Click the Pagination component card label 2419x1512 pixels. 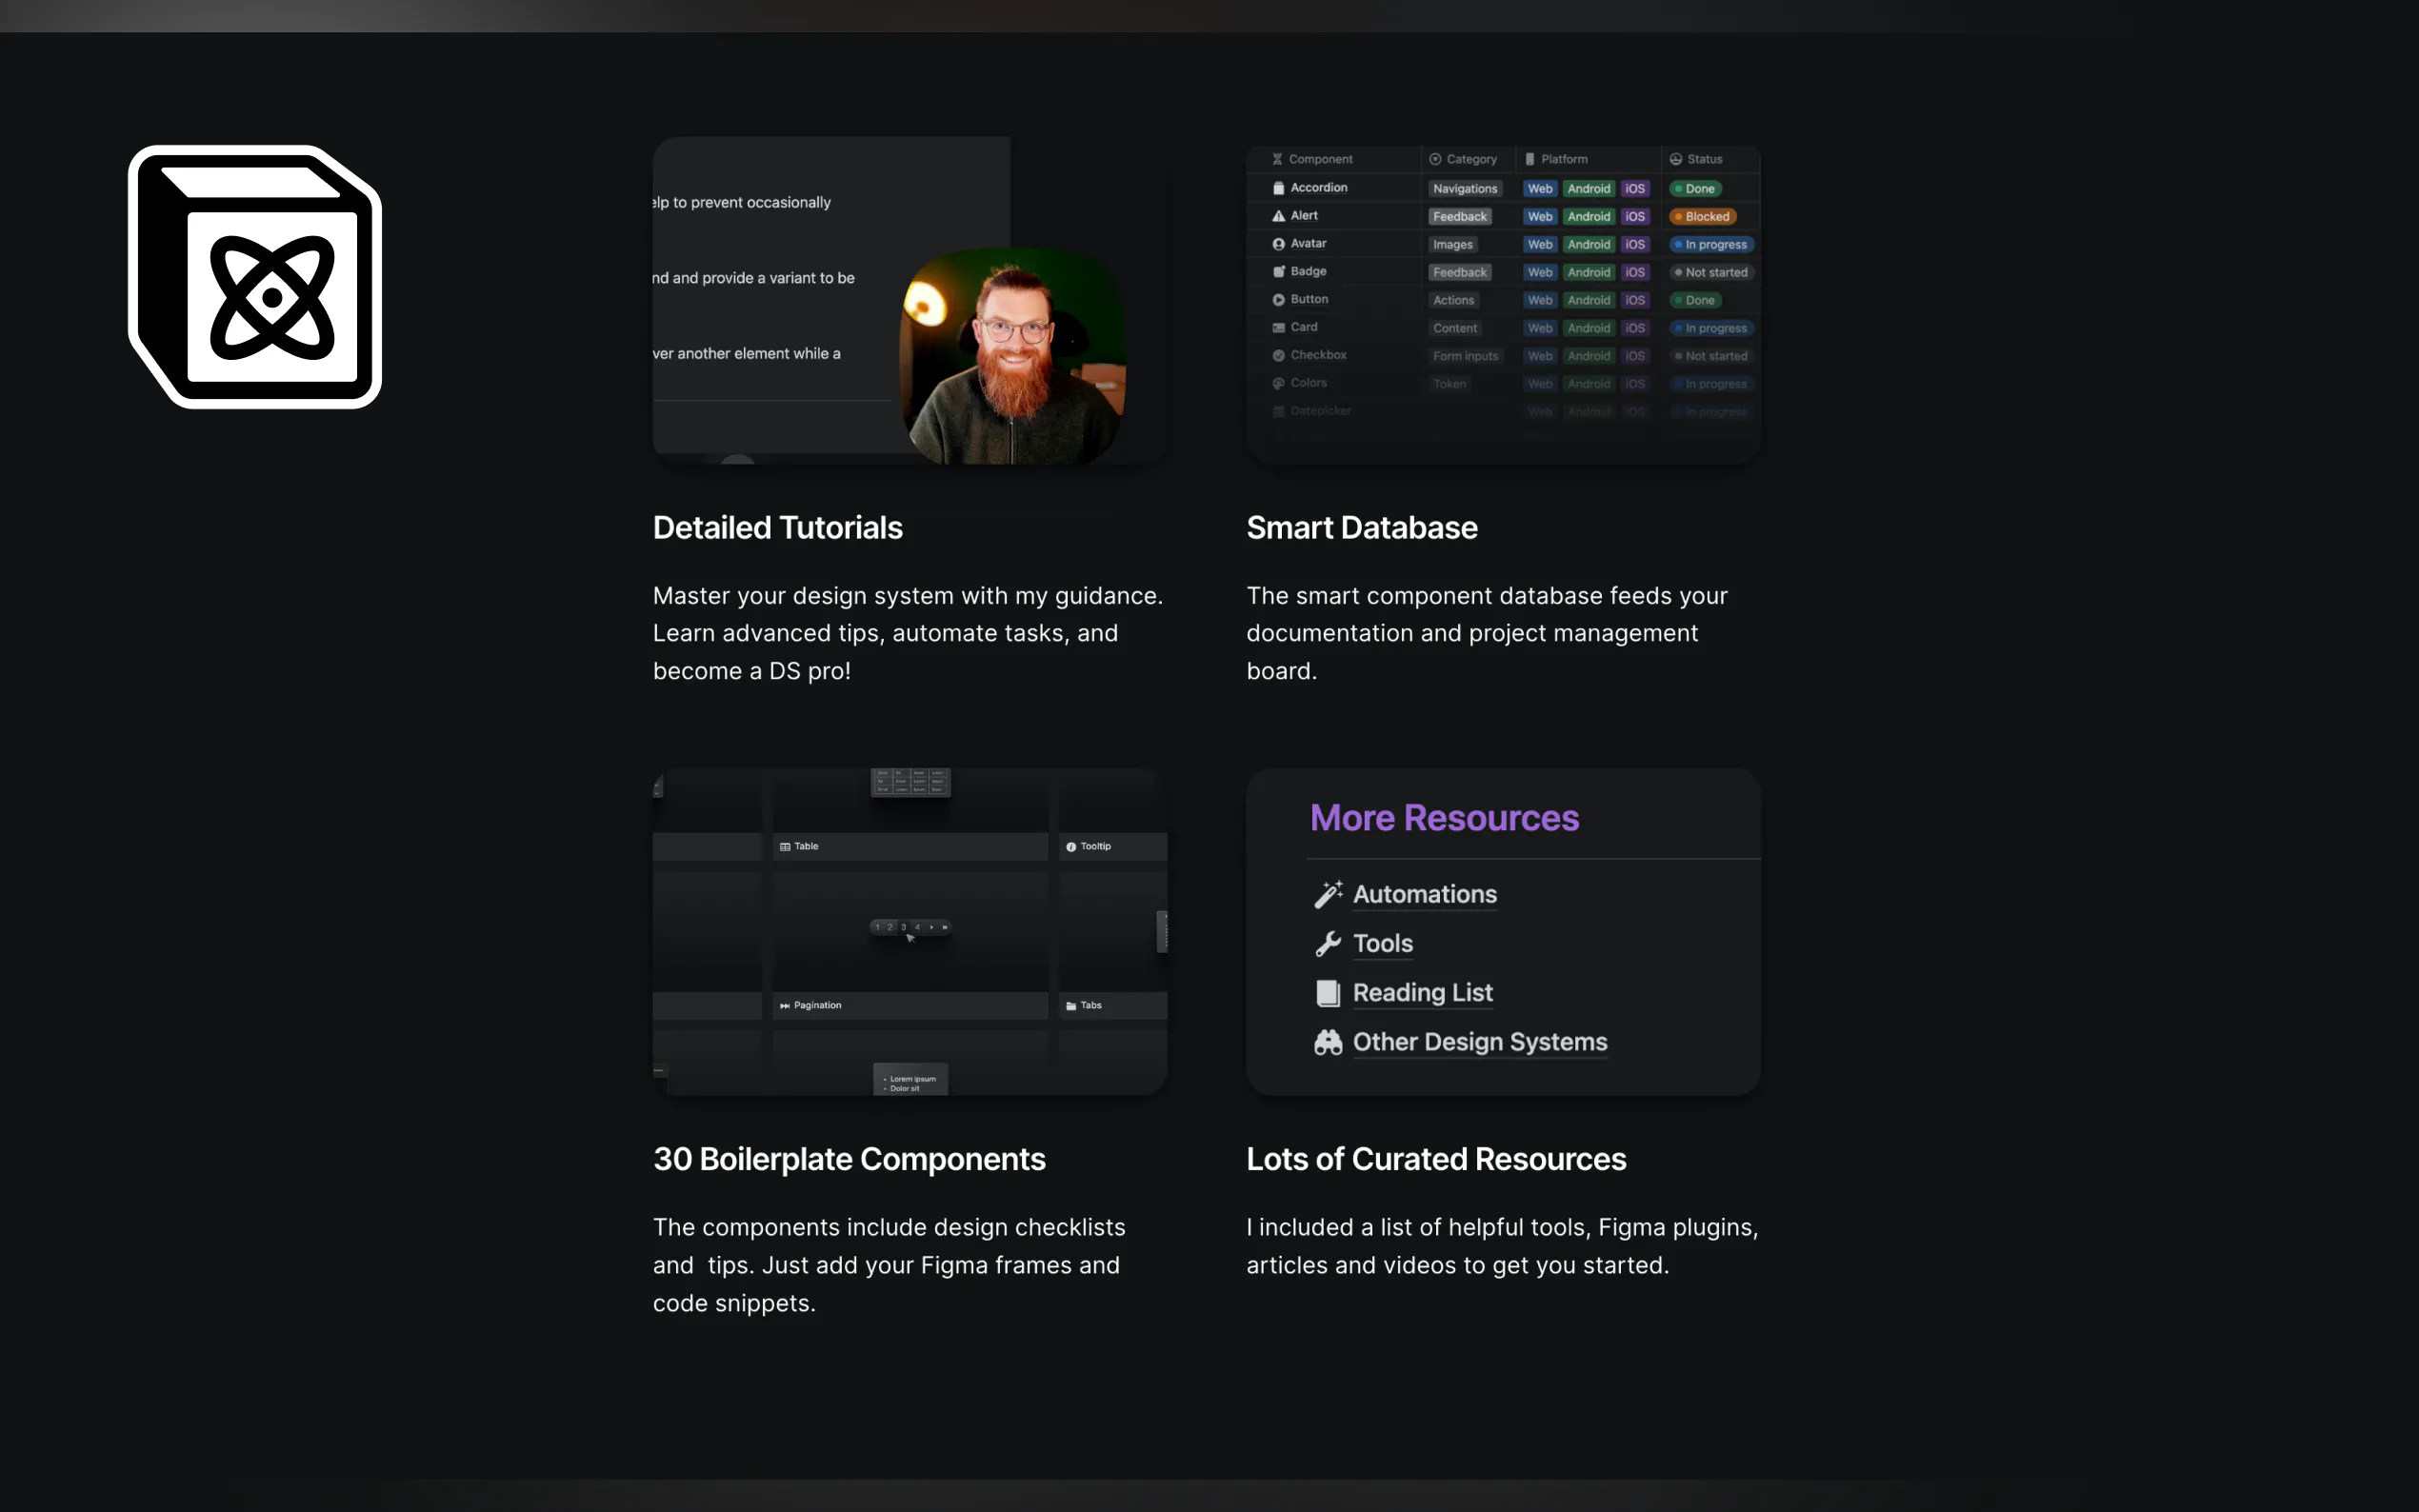[816, 1005]
